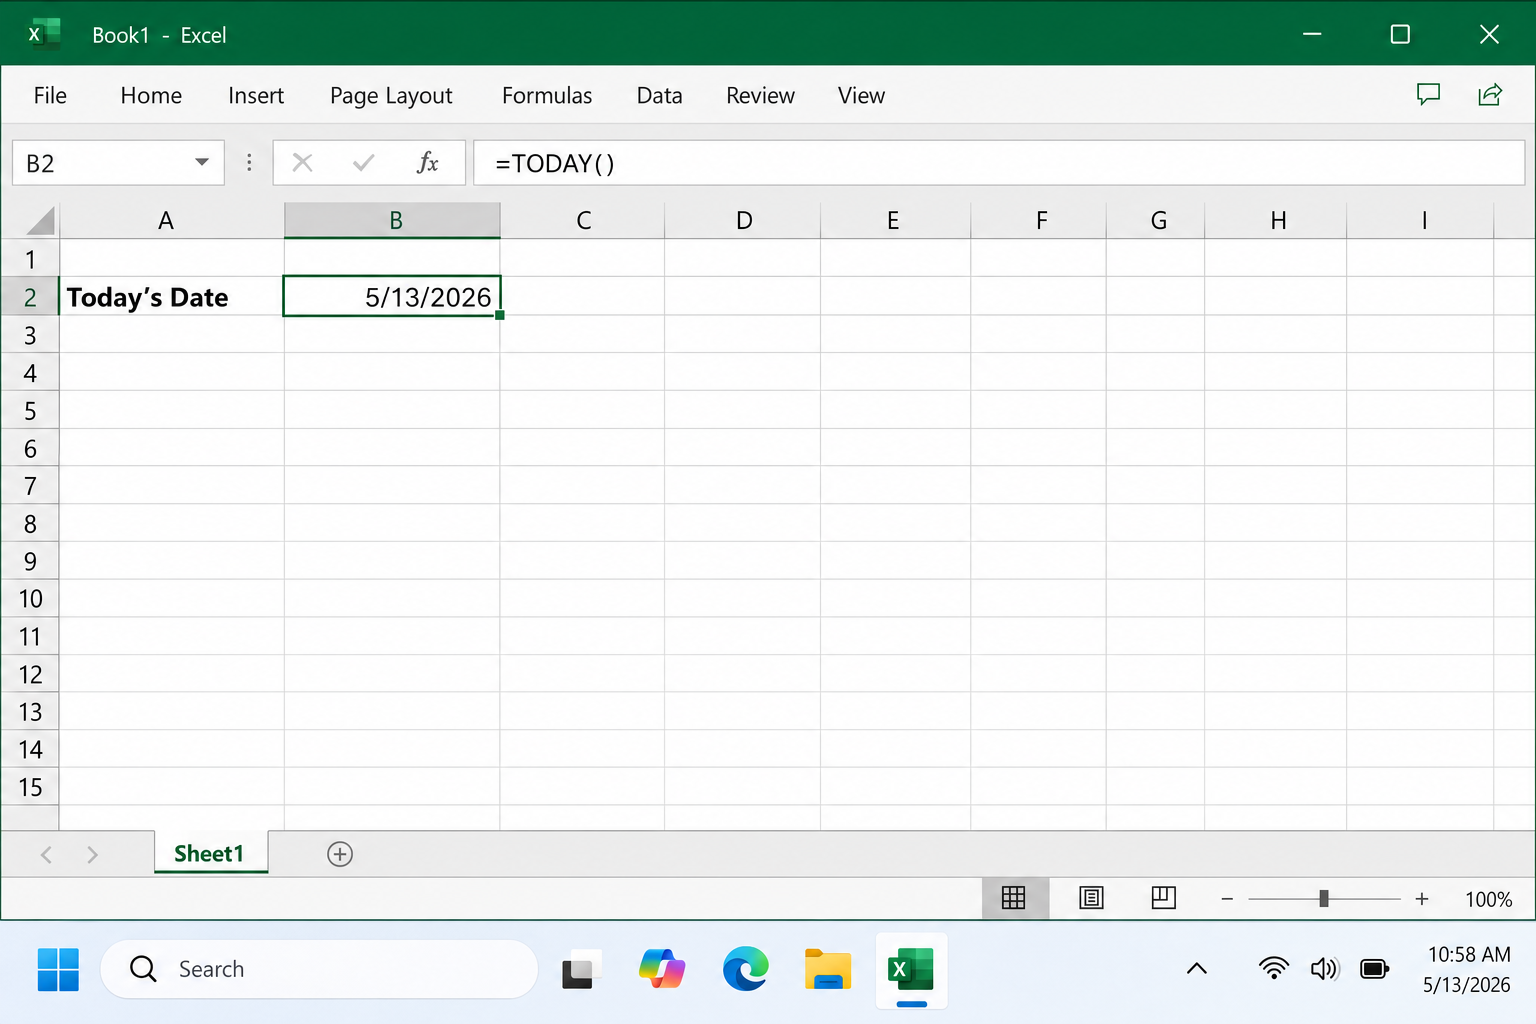
Task: Open the View tab
Action: point(861,95)
